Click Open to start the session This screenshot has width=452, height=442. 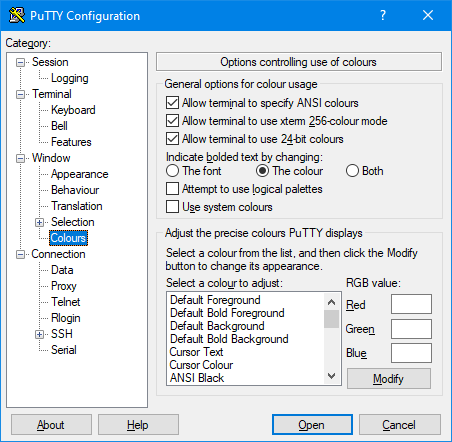[x=312, y=425]
